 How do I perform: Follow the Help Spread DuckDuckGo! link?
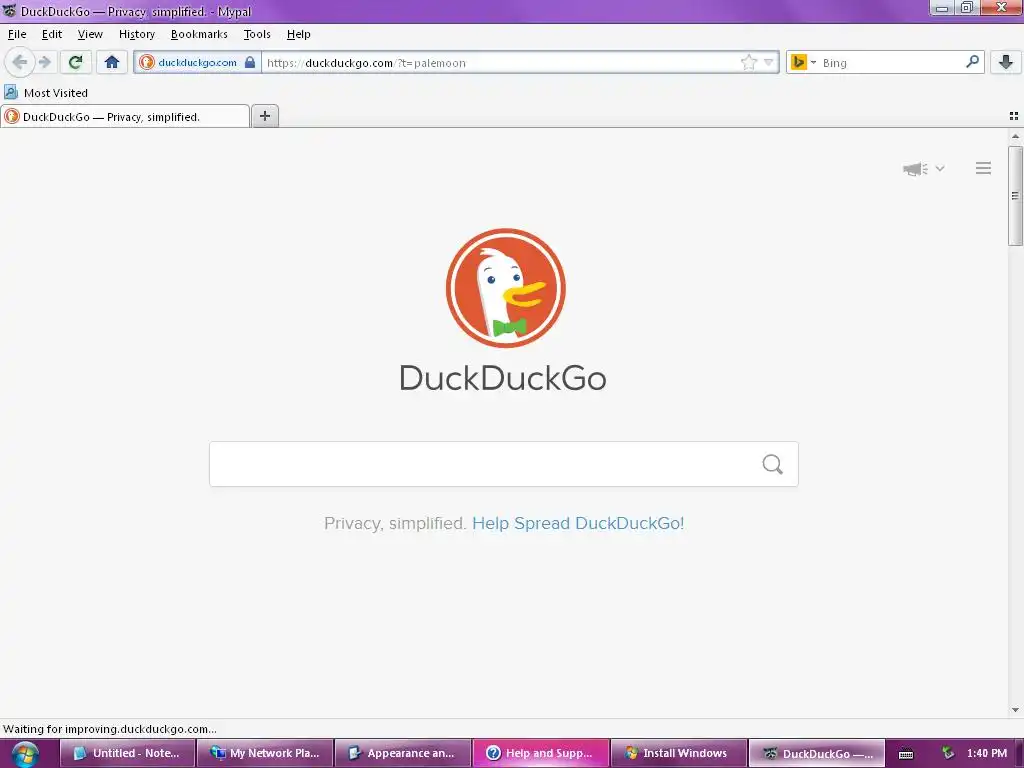point(578,523)
